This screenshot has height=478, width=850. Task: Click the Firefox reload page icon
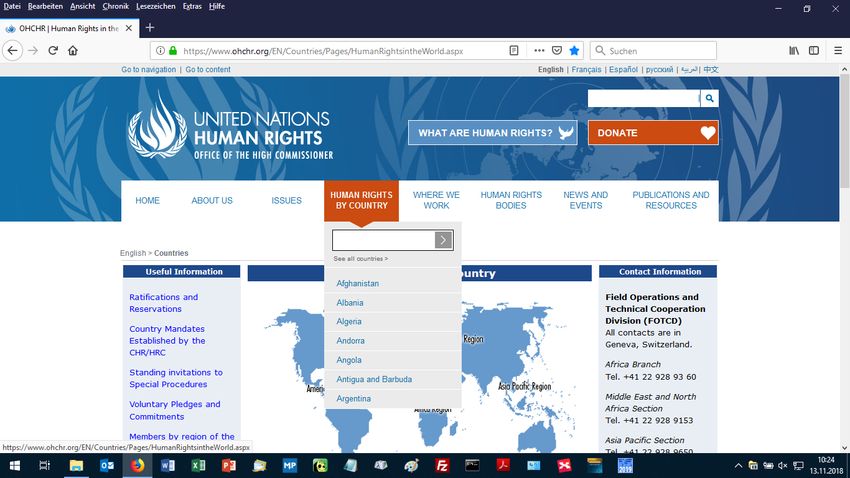point(53,50)
